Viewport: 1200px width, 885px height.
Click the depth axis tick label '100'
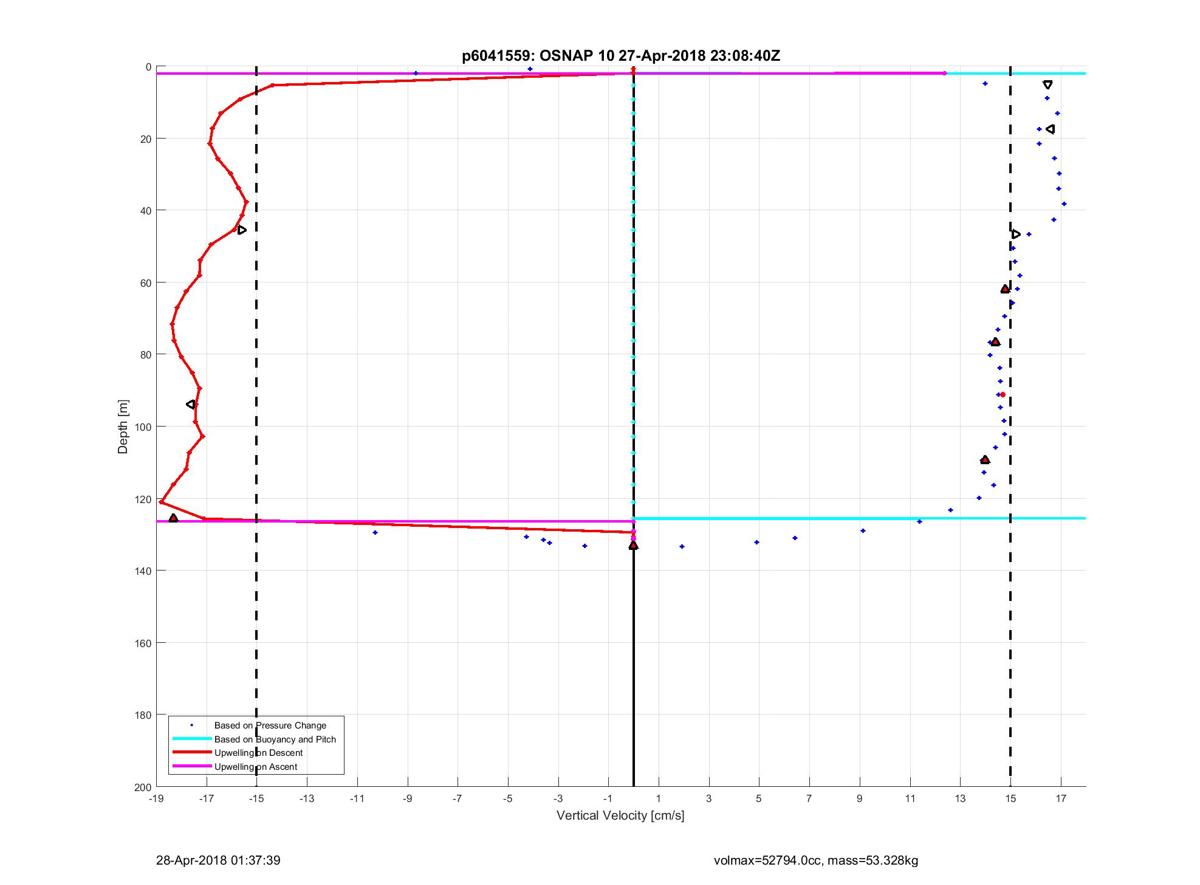coord(142,427)
